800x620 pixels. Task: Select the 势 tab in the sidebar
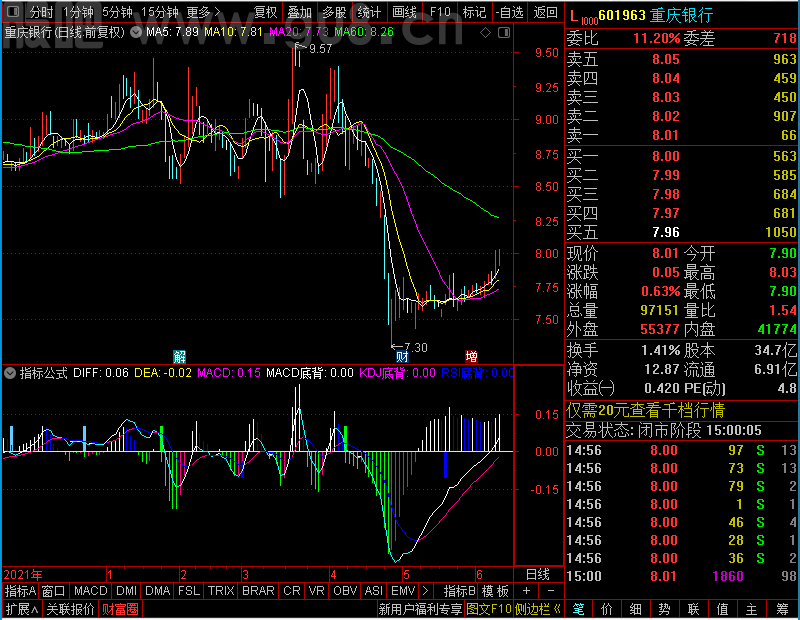click(x=664, y=609)
